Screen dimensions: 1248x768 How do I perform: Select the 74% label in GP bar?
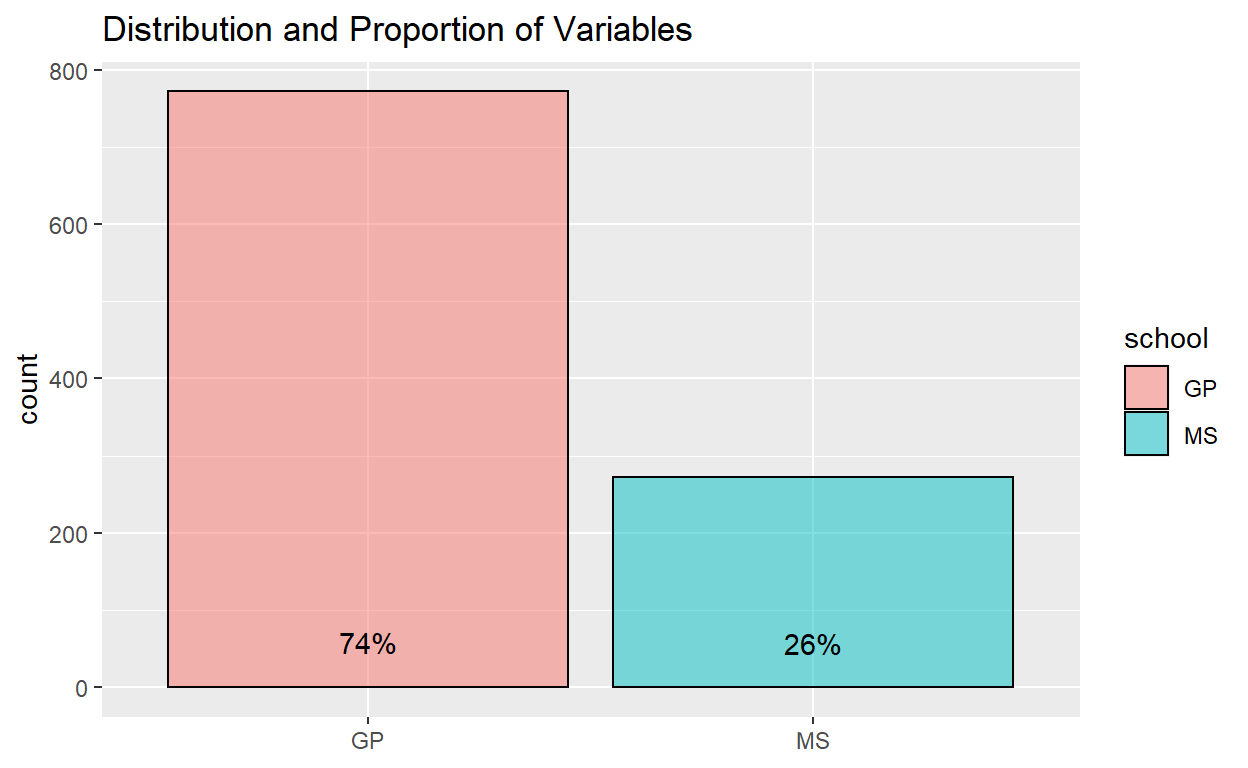pyautogui.click(x=367, y=645)
